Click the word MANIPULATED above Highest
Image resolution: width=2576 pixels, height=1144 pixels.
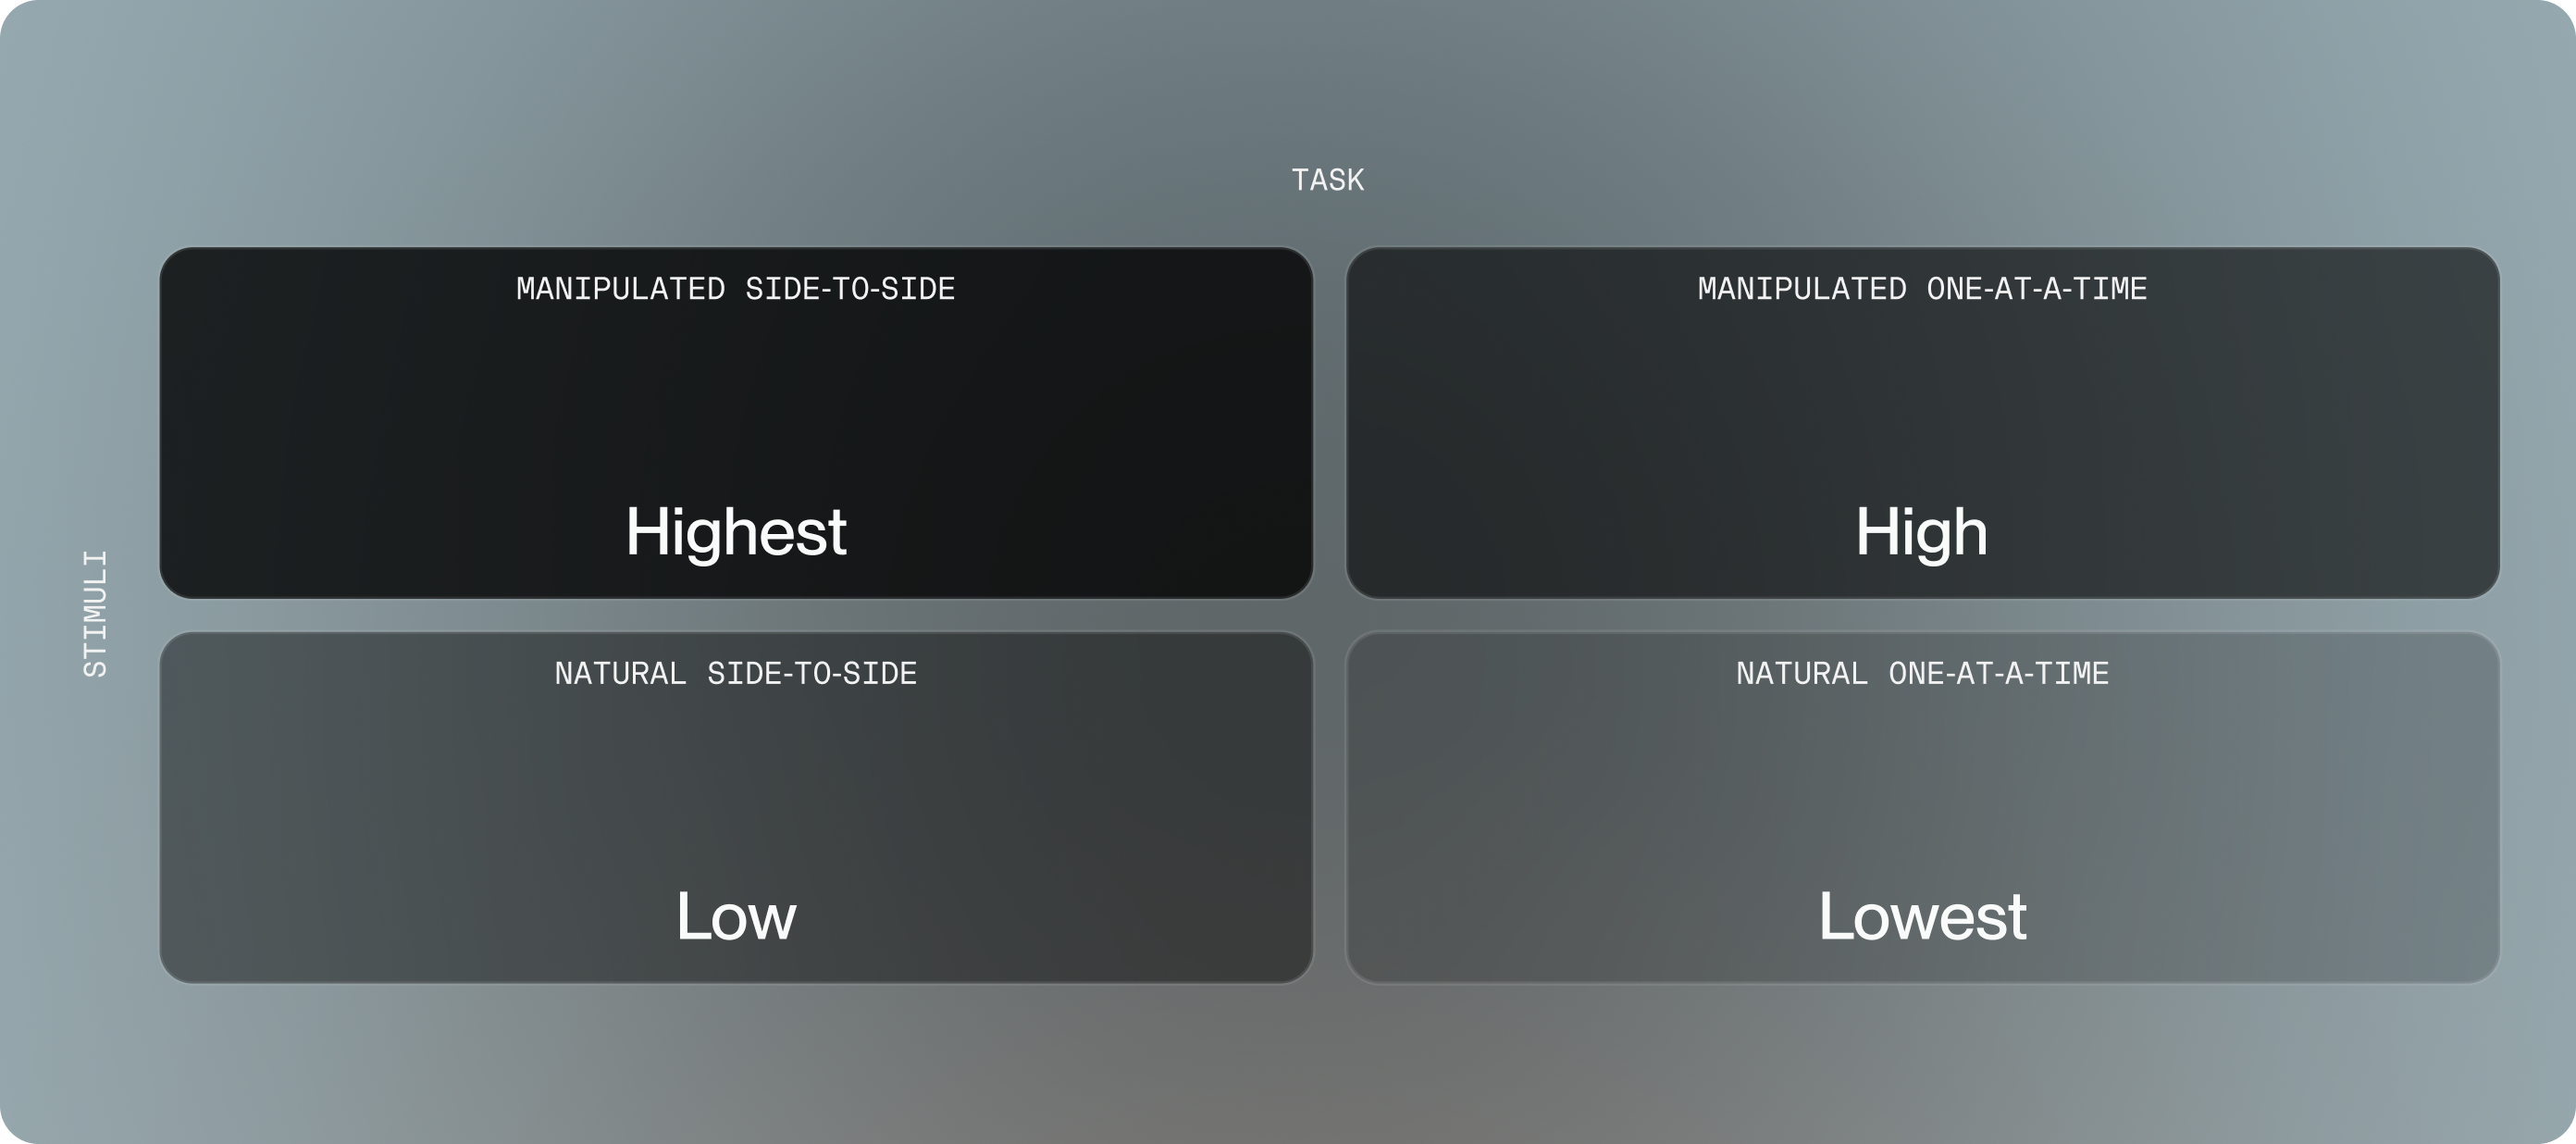tap(620, 289)
